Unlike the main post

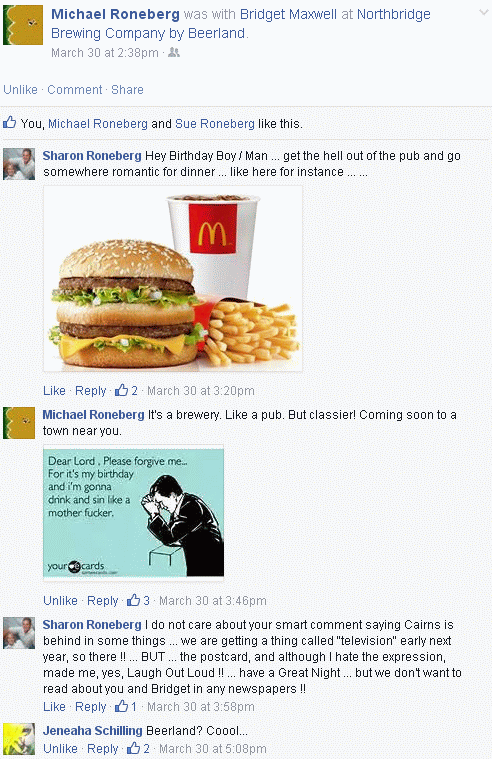point(20,90)
